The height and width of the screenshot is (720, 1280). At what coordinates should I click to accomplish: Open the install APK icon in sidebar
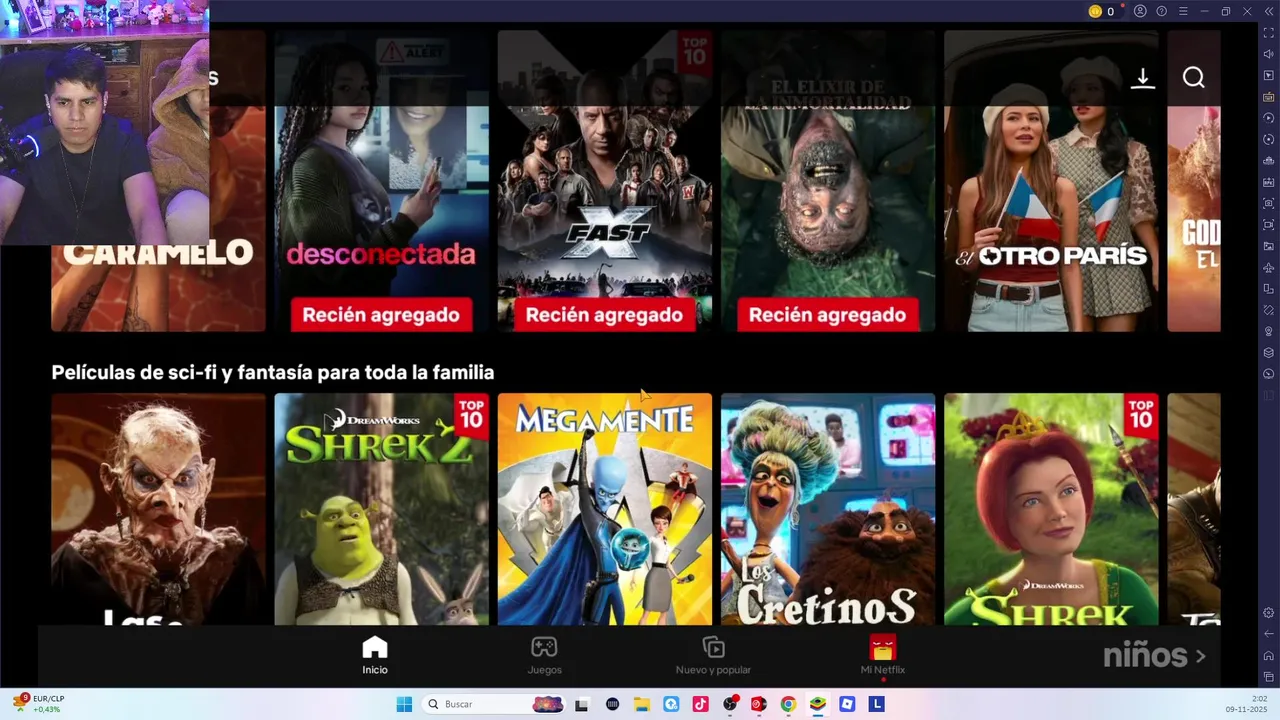tap(1269, 182)
